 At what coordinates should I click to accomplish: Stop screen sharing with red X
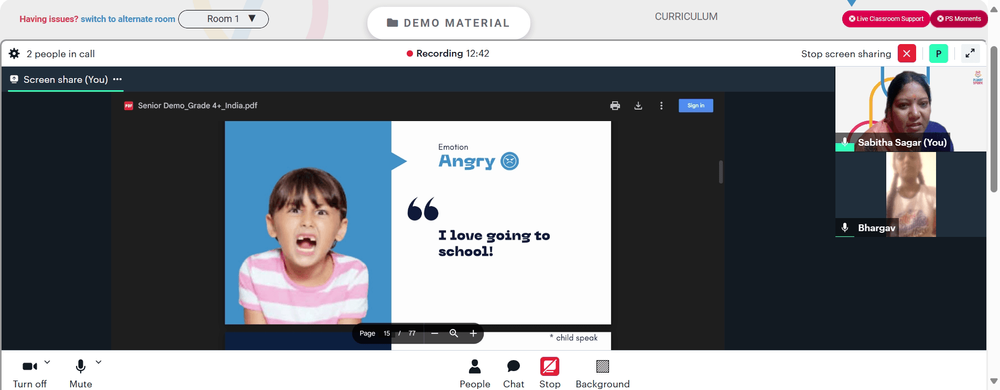tap(907, 54)
